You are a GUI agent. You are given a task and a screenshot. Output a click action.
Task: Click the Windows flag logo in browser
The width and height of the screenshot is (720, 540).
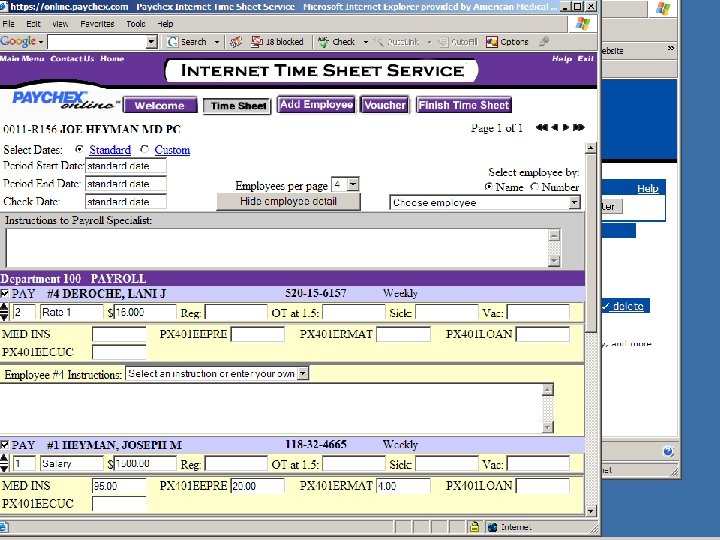[582, 23]
